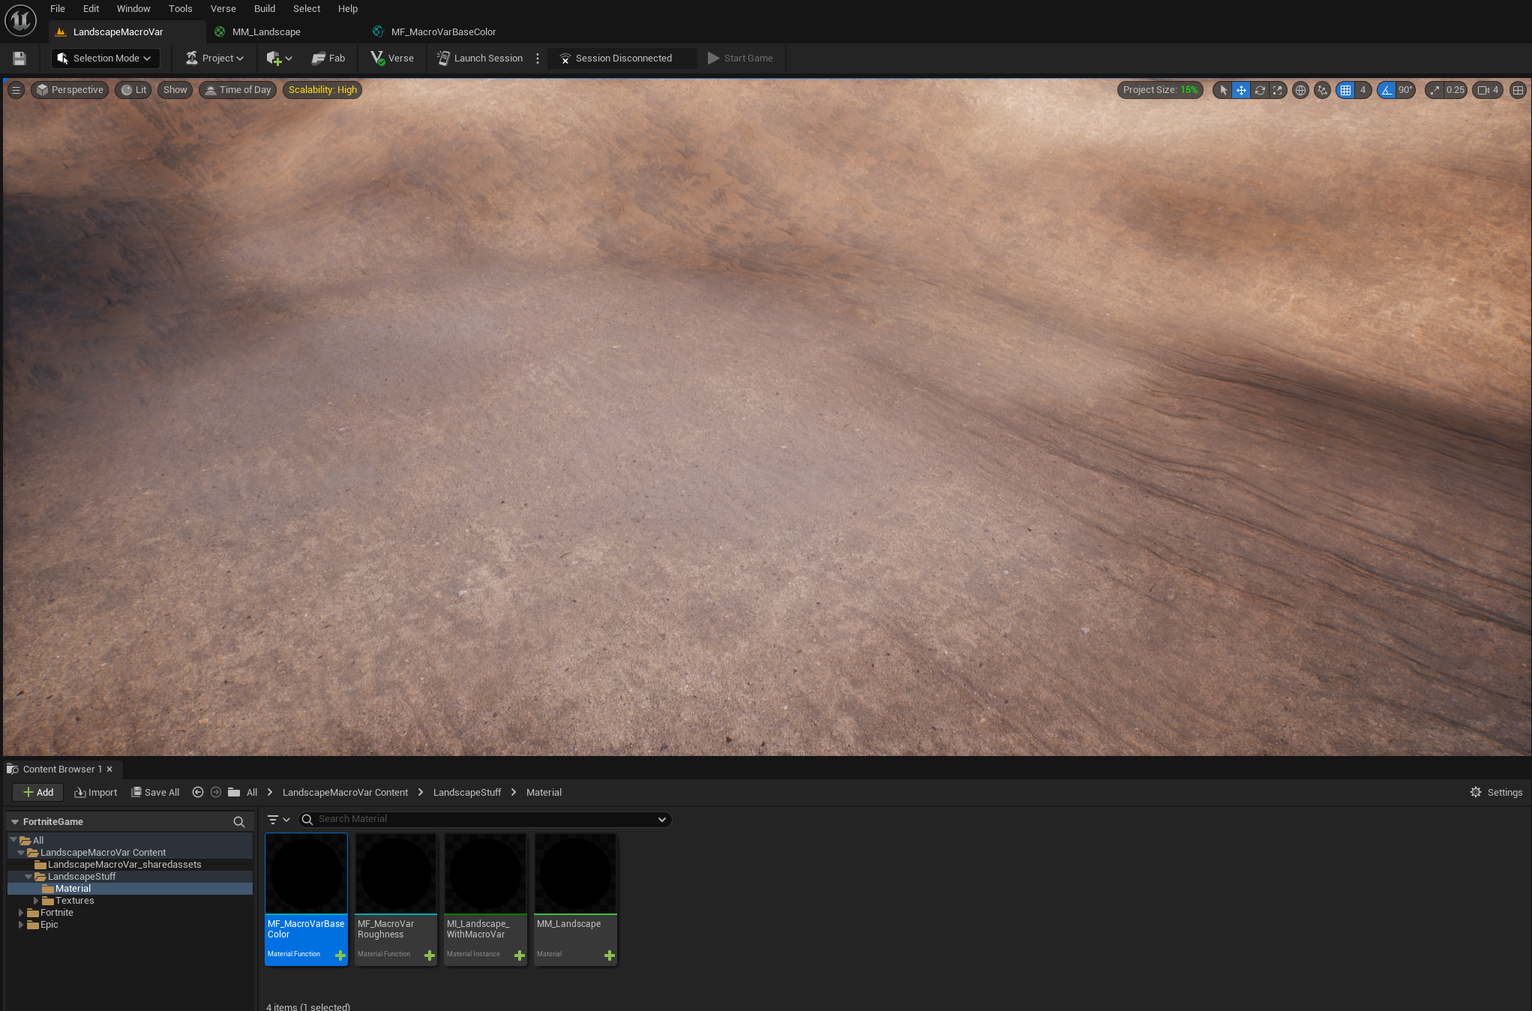Toggle world and local transform space
This screenshot has width=1532, height=1011.
[1300, 90]
